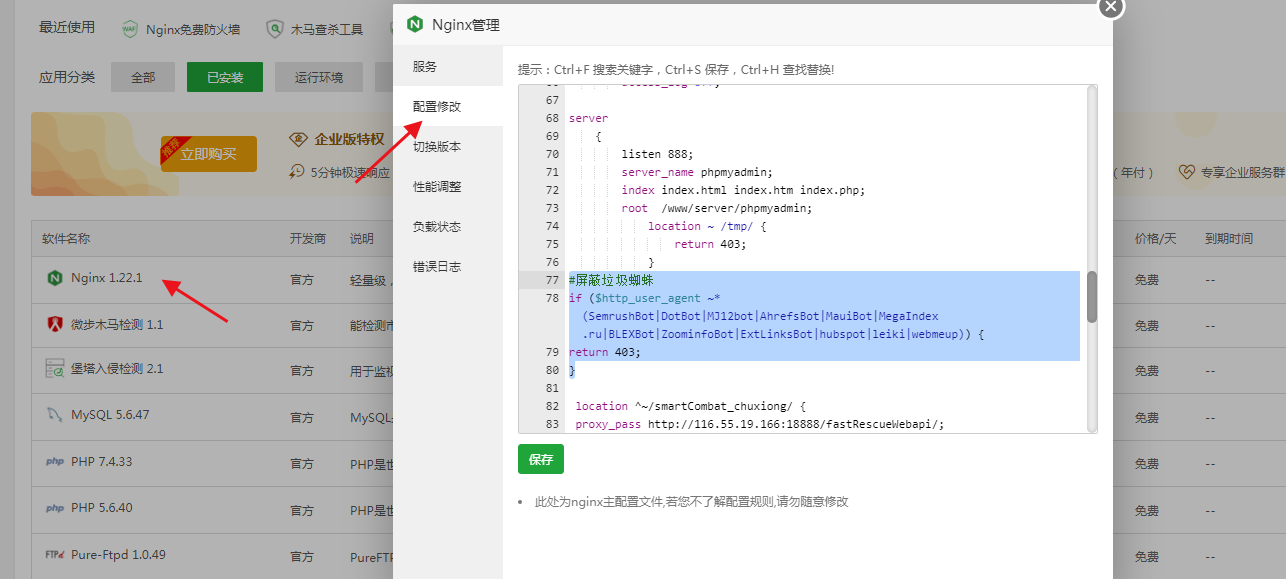Click the 微步木马检测 red icon

coord(54,324)
